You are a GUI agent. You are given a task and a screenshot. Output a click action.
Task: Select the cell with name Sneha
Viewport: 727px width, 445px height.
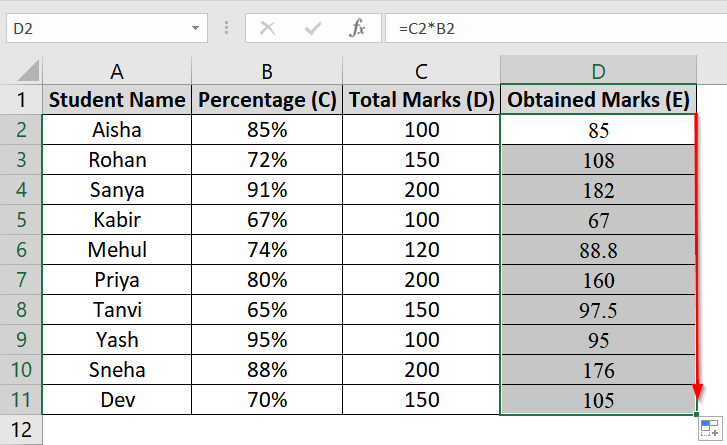(117, 369)
